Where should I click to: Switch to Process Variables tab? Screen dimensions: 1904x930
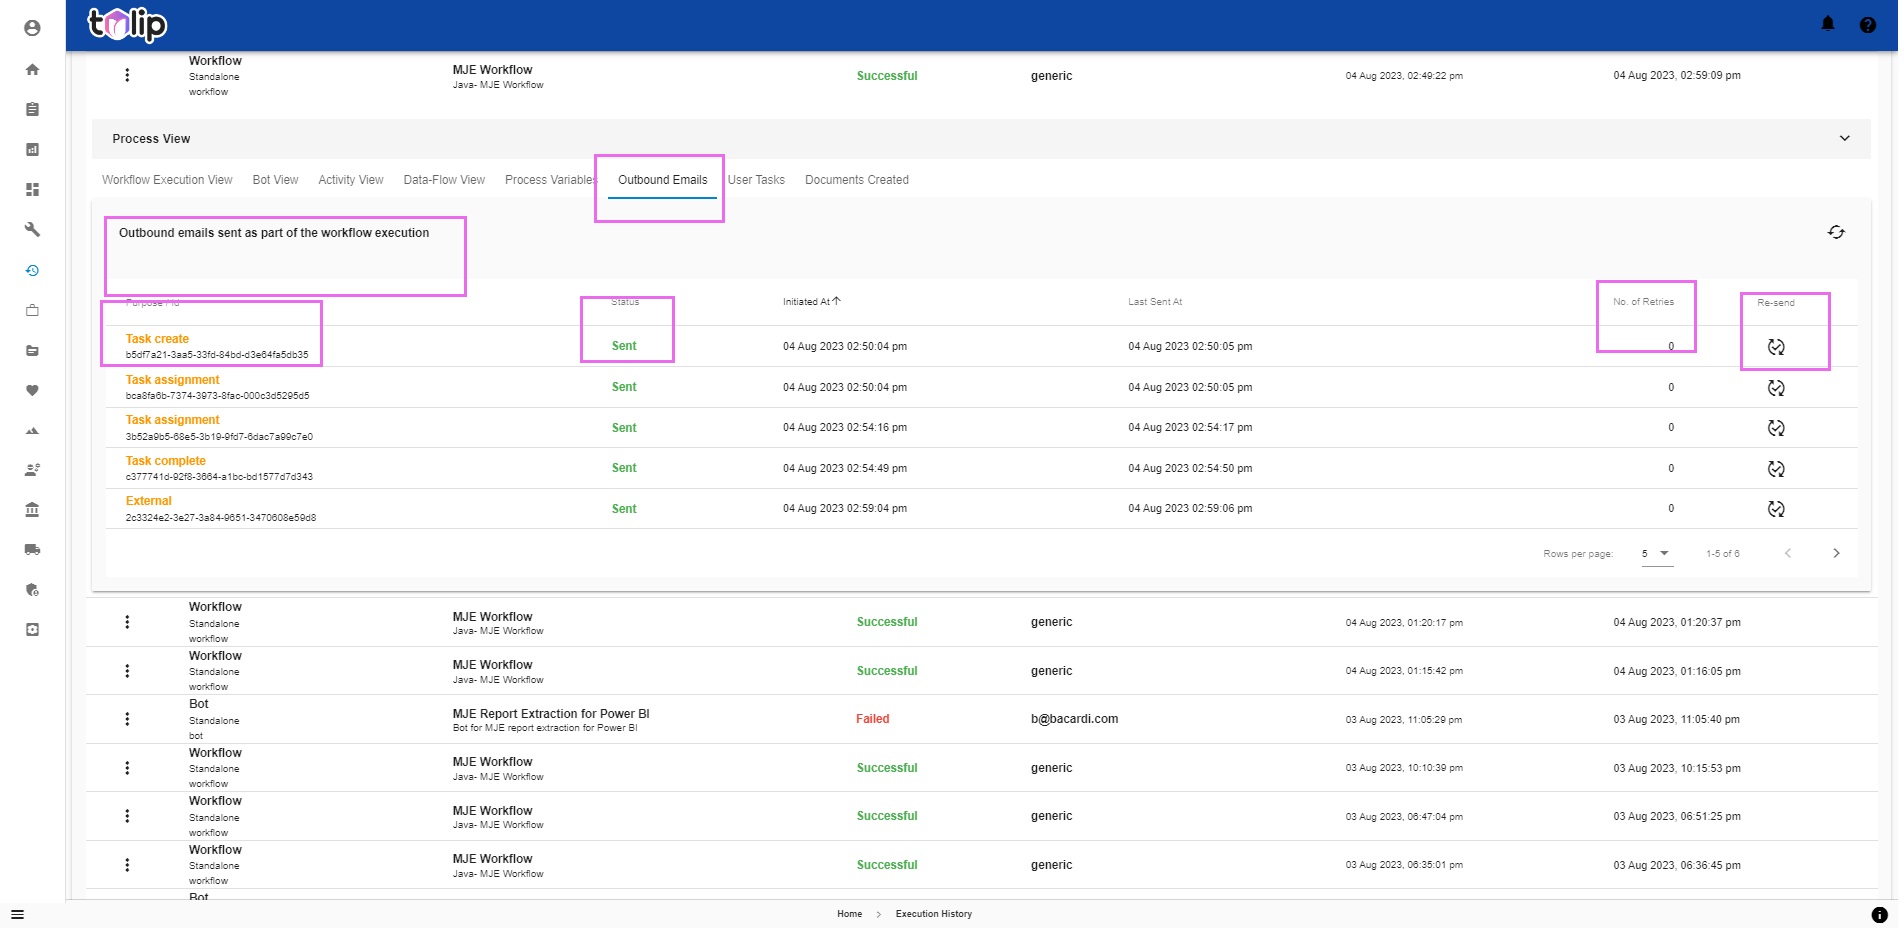click(x=550, y=180)
